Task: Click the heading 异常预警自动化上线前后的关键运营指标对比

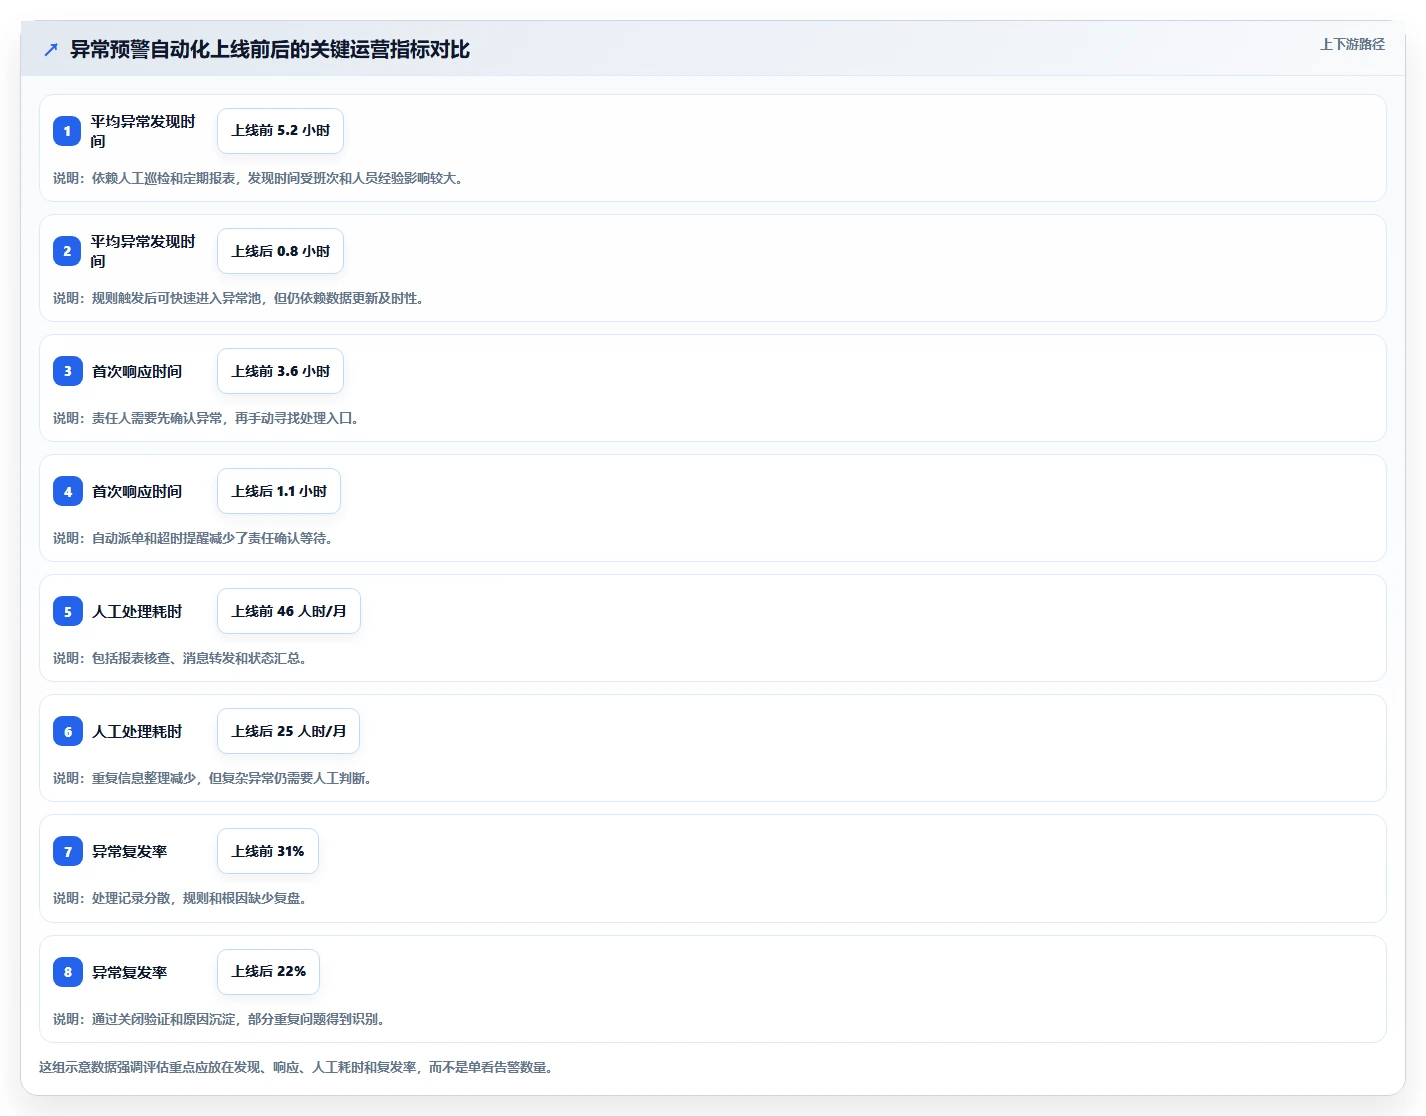Action: coord(270,49)
